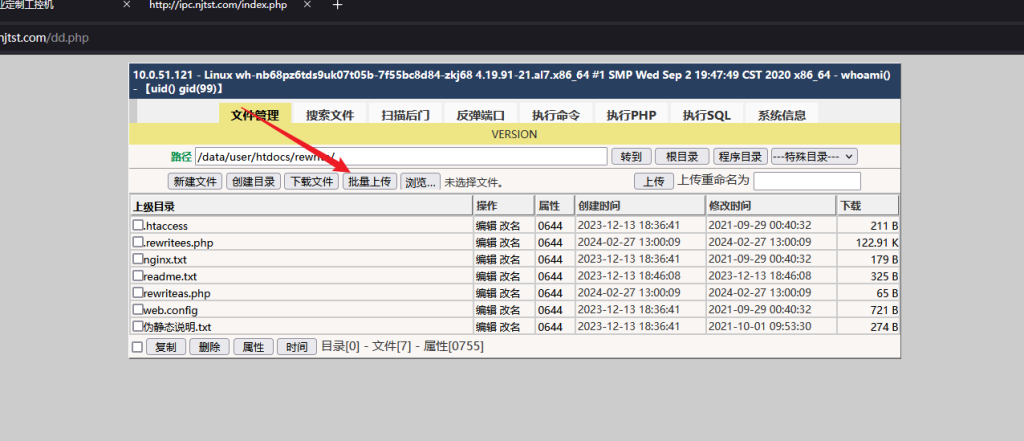This screenshot has height=441, width=1024.
Task: Click 改名 link for rewriteas.php
Action: pos(510,293)
